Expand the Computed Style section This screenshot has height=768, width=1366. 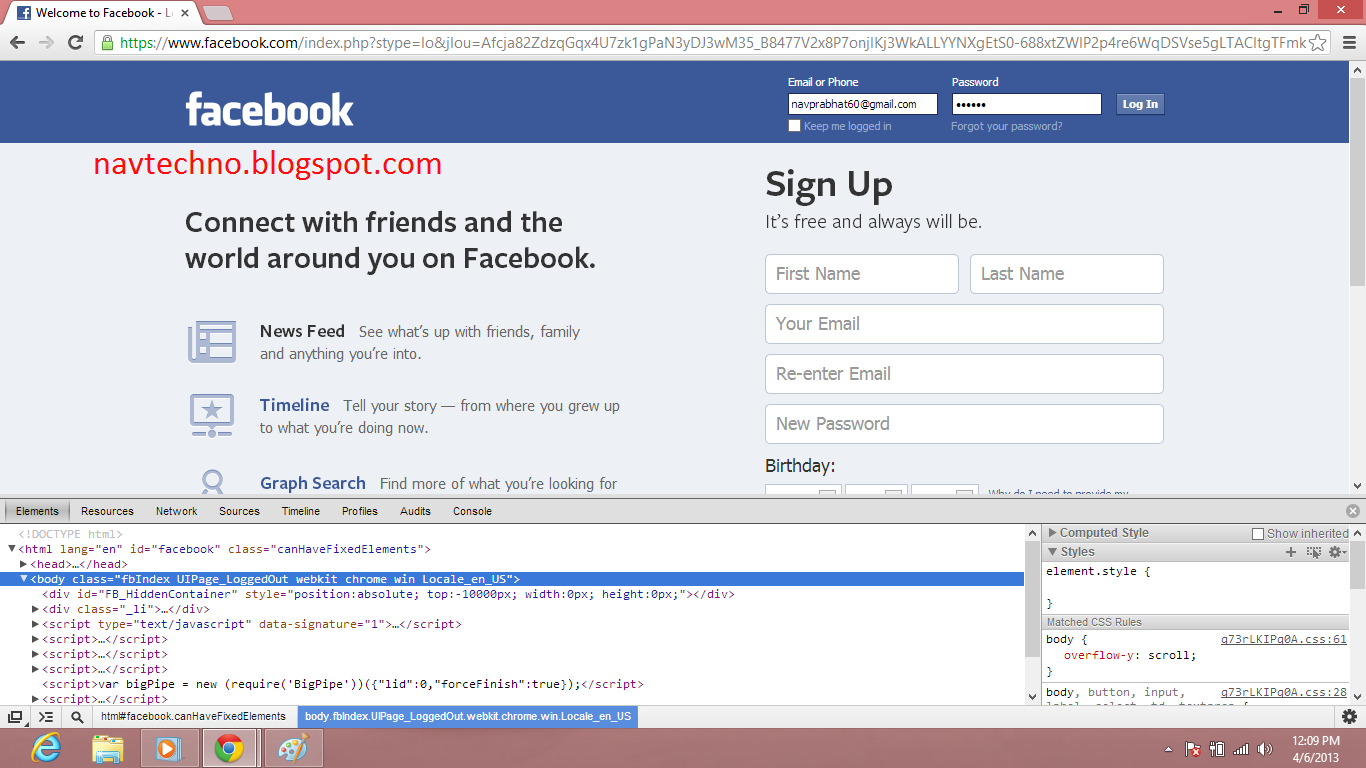point(1052,533)
